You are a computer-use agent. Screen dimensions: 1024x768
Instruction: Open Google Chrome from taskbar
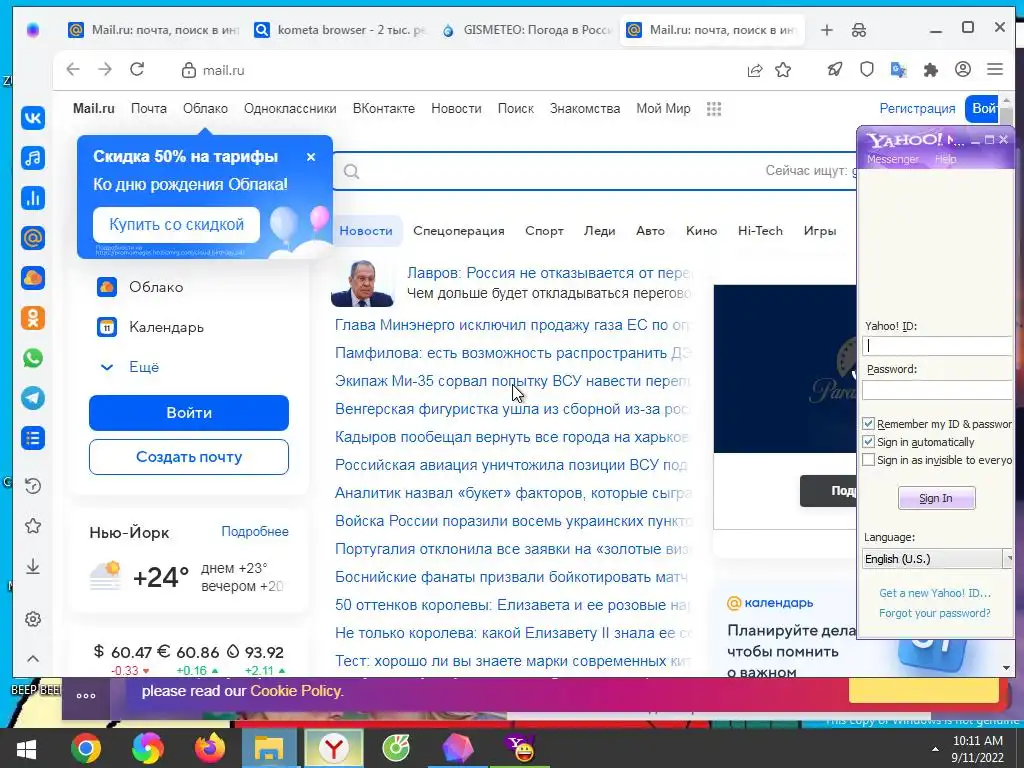(86, 748)
